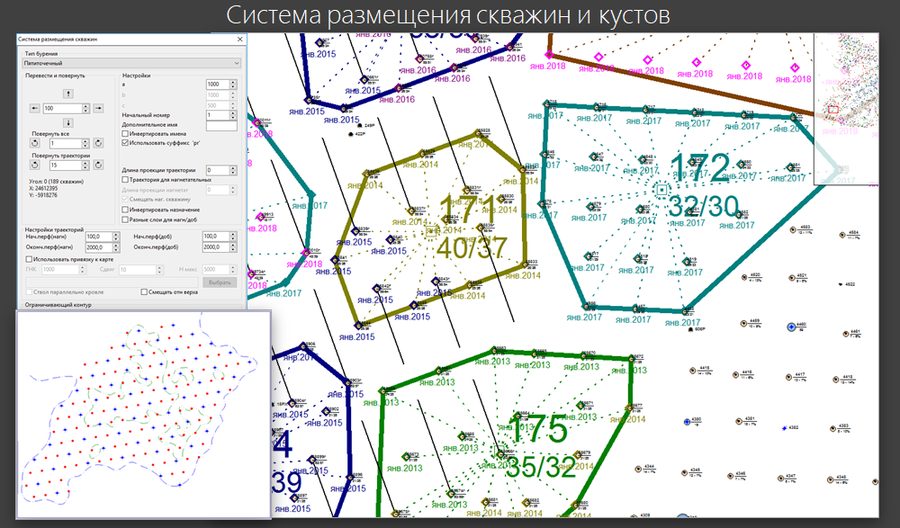
Task: Toggle Инвертировать назначение checkbox
Action: tap(126, 210)
